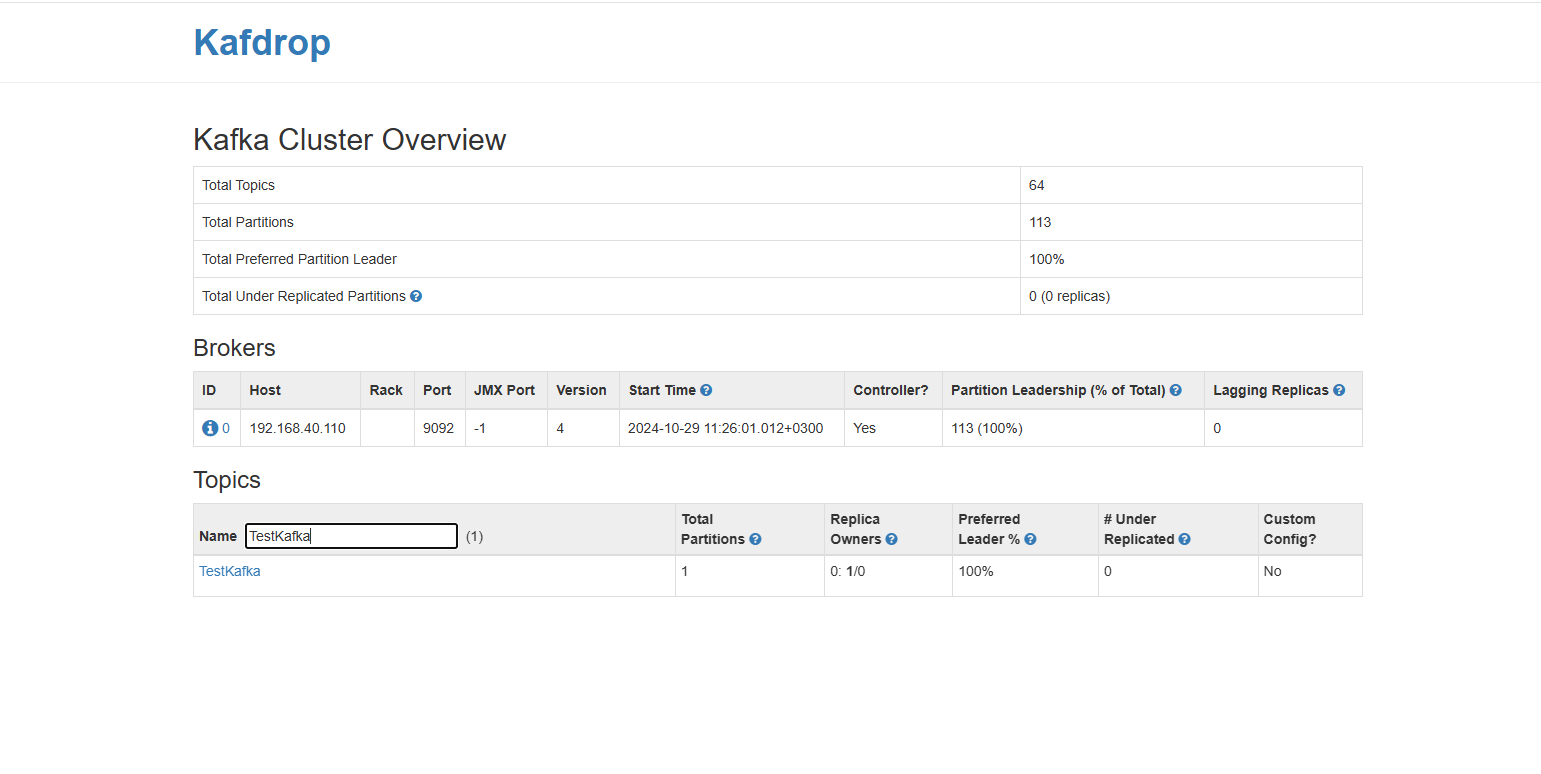
Task: Click help icon next to Total Under Replicated Partitions
Action: pos(416,296)
